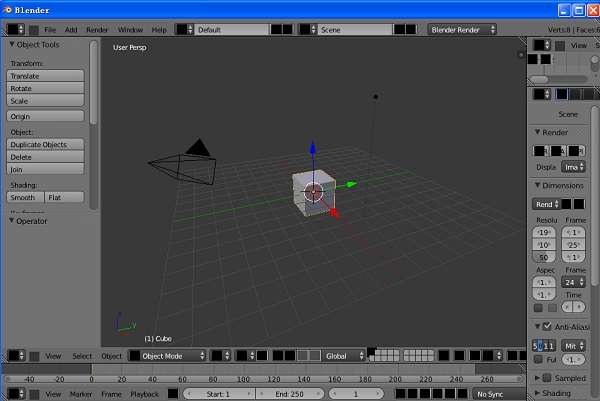The width and height of the screenshot is (600, 401).
Task: Open the Render menu in top bar
Action: [x=97, y=30]
